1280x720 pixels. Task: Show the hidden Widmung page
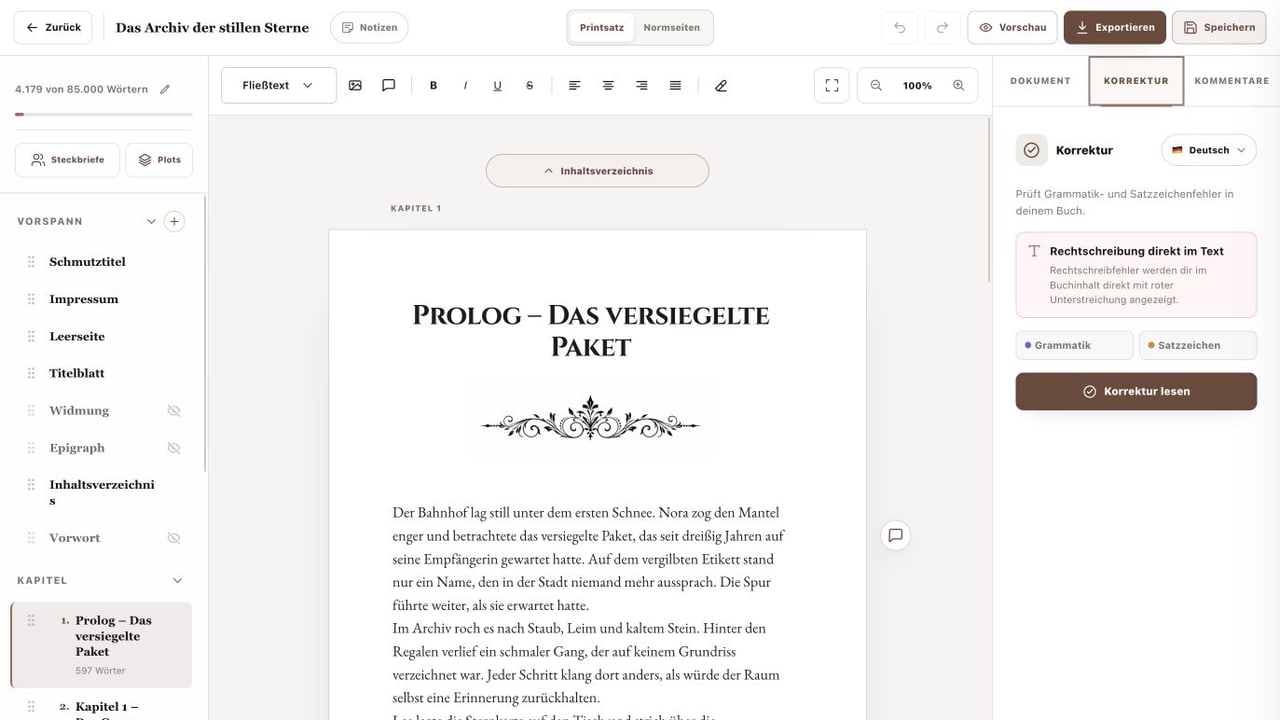(x=173, y=411)
